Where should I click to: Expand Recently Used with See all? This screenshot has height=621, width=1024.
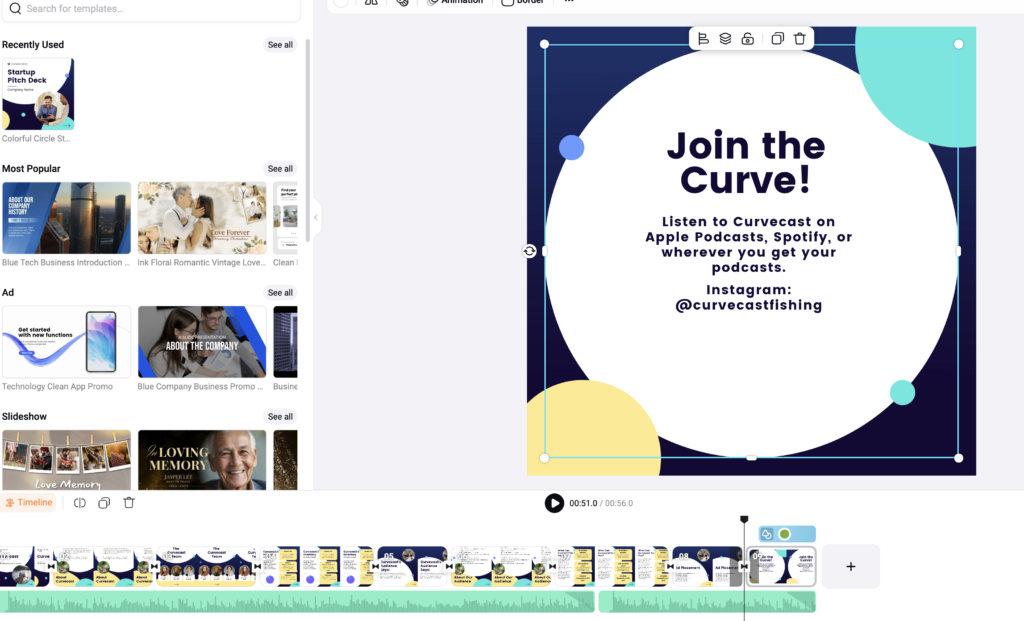pyautogui.click(x=280, y=45)
